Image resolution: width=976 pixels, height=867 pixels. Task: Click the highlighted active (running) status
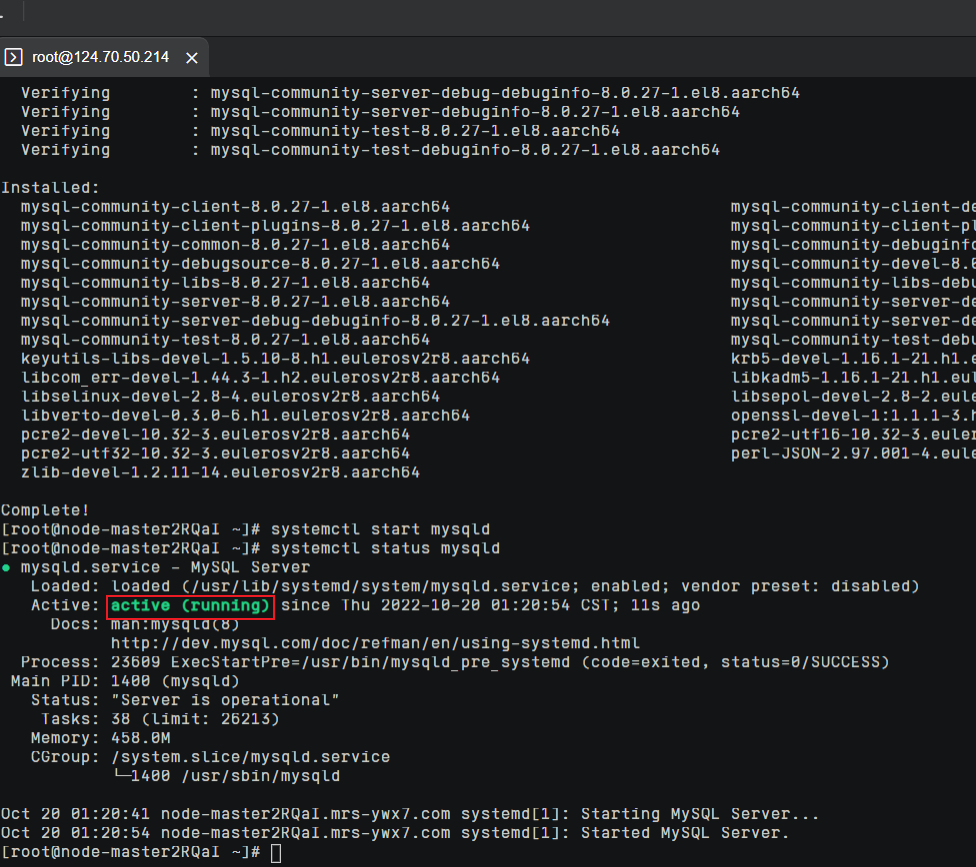click(x=190, y=606)
